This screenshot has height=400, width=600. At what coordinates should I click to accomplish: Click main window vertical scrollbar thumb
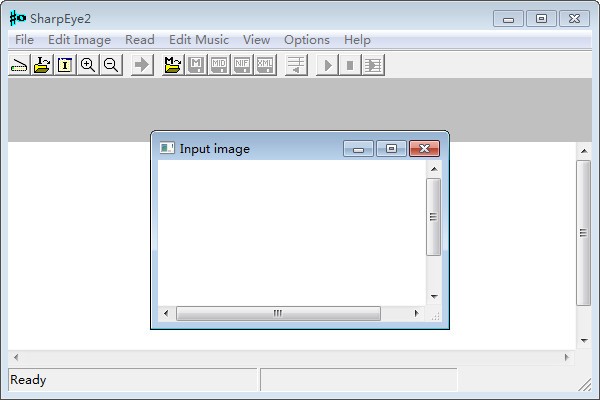click(584, 233)
